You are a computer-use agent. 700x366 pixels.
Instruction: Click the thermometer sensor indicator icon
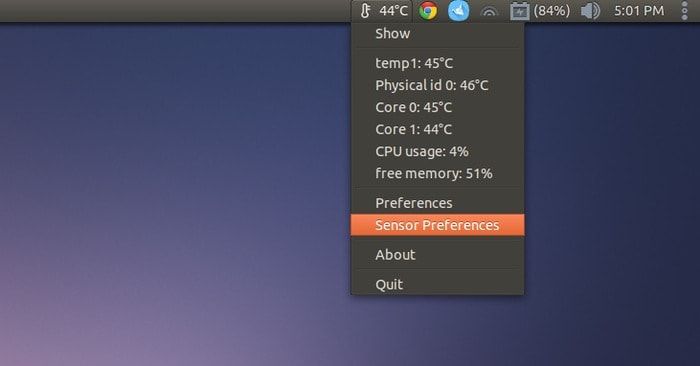pyautogui.click(x=365, y=11)
